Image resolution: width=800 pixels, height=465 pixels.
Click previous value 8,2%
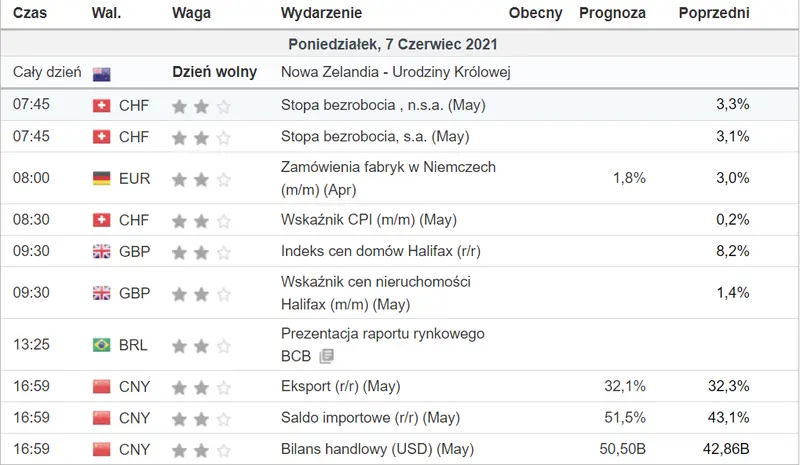click(733, 251)
